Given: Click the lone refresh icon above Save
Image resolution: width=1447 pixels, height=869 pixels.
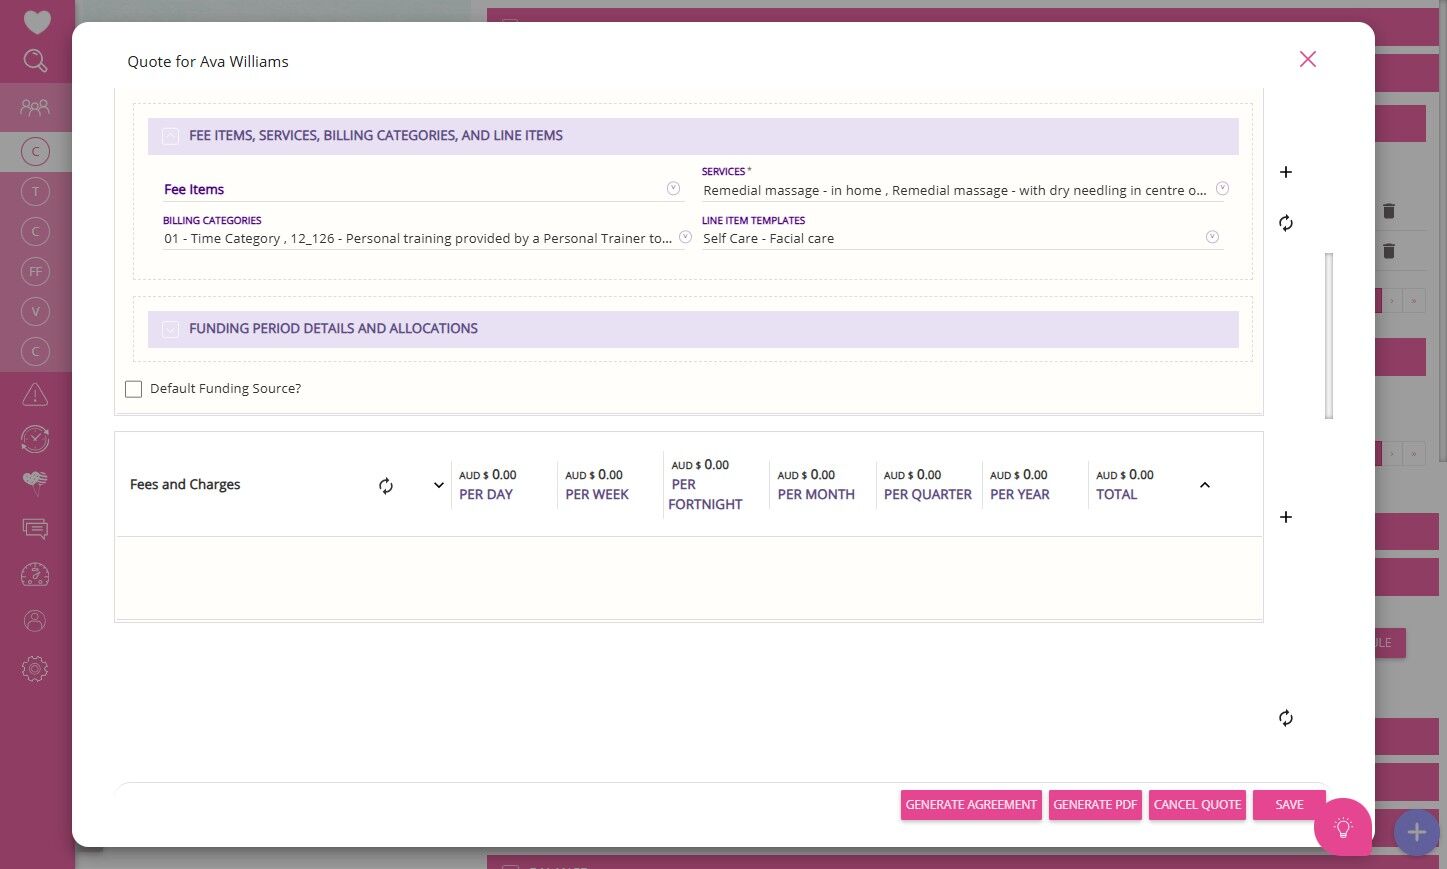Looking at the screenshot, I should click(1286, 718).
